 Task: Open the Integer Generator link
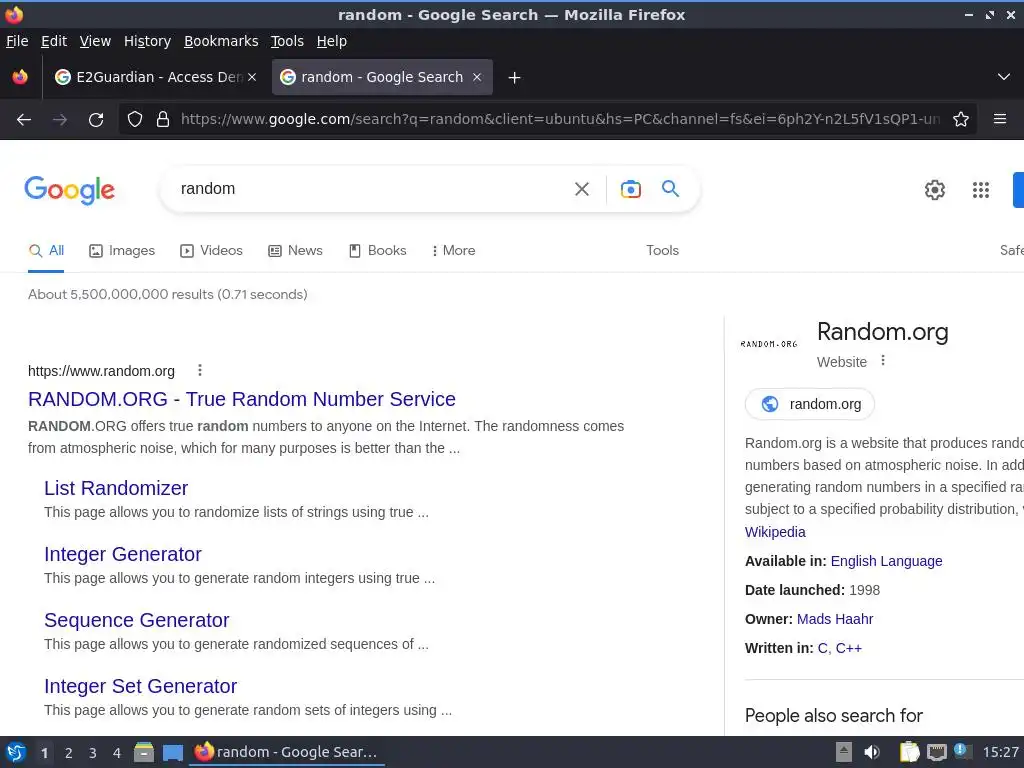(123, 554)
